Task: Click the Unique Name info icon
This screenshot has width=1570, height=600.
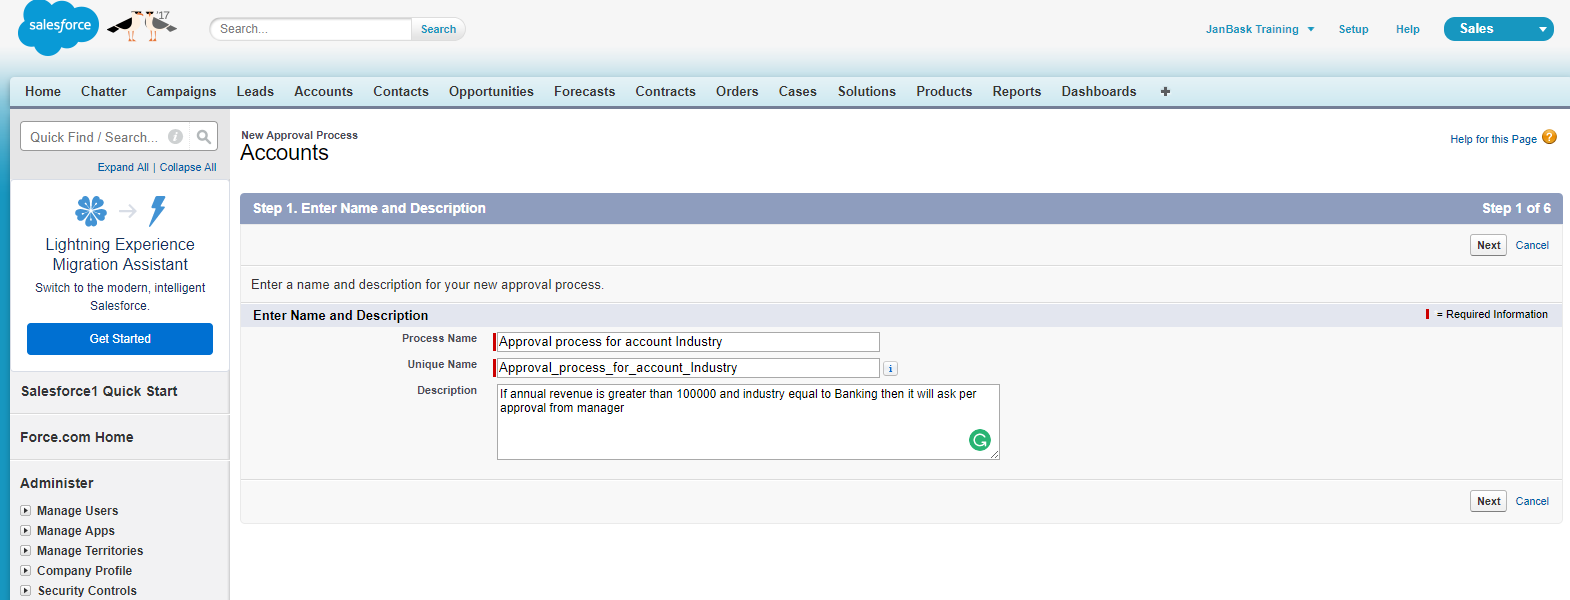Action: coord(890,369)
